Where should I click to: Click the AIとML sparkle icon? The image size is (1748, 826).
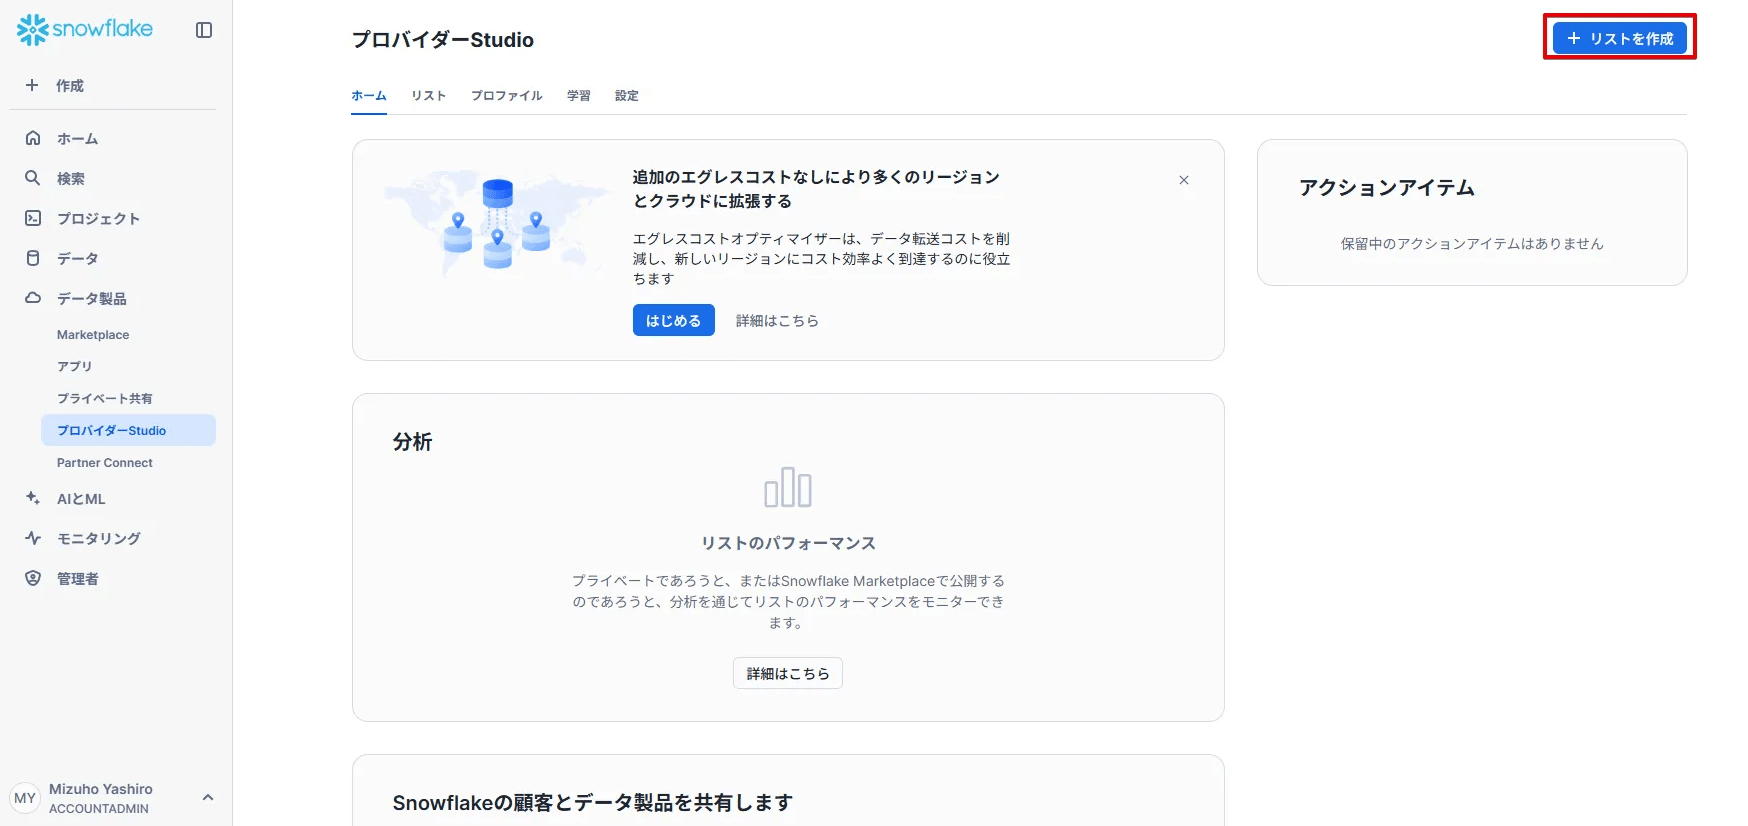tap(33, 498)
